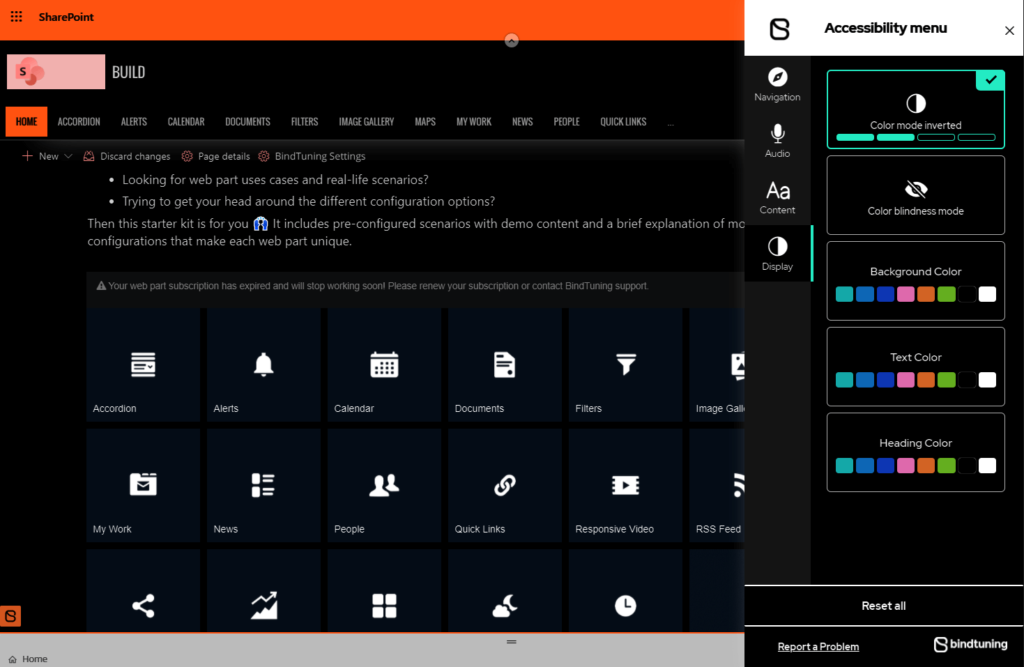Go to the MAPS nav item
This screenshot has width=1024, height=667.
point(425,122)
